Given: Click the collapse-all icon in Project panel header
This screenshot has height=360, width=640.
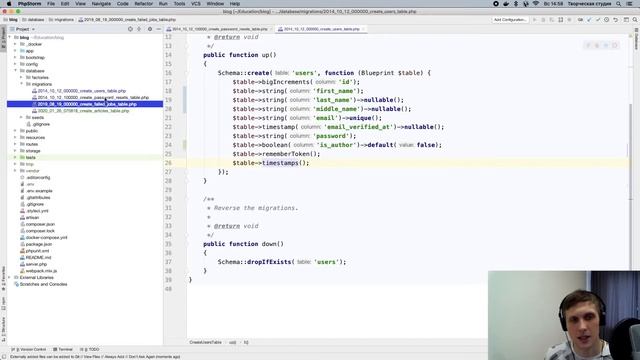Looking at the screenshot, I should pos(139,29).
